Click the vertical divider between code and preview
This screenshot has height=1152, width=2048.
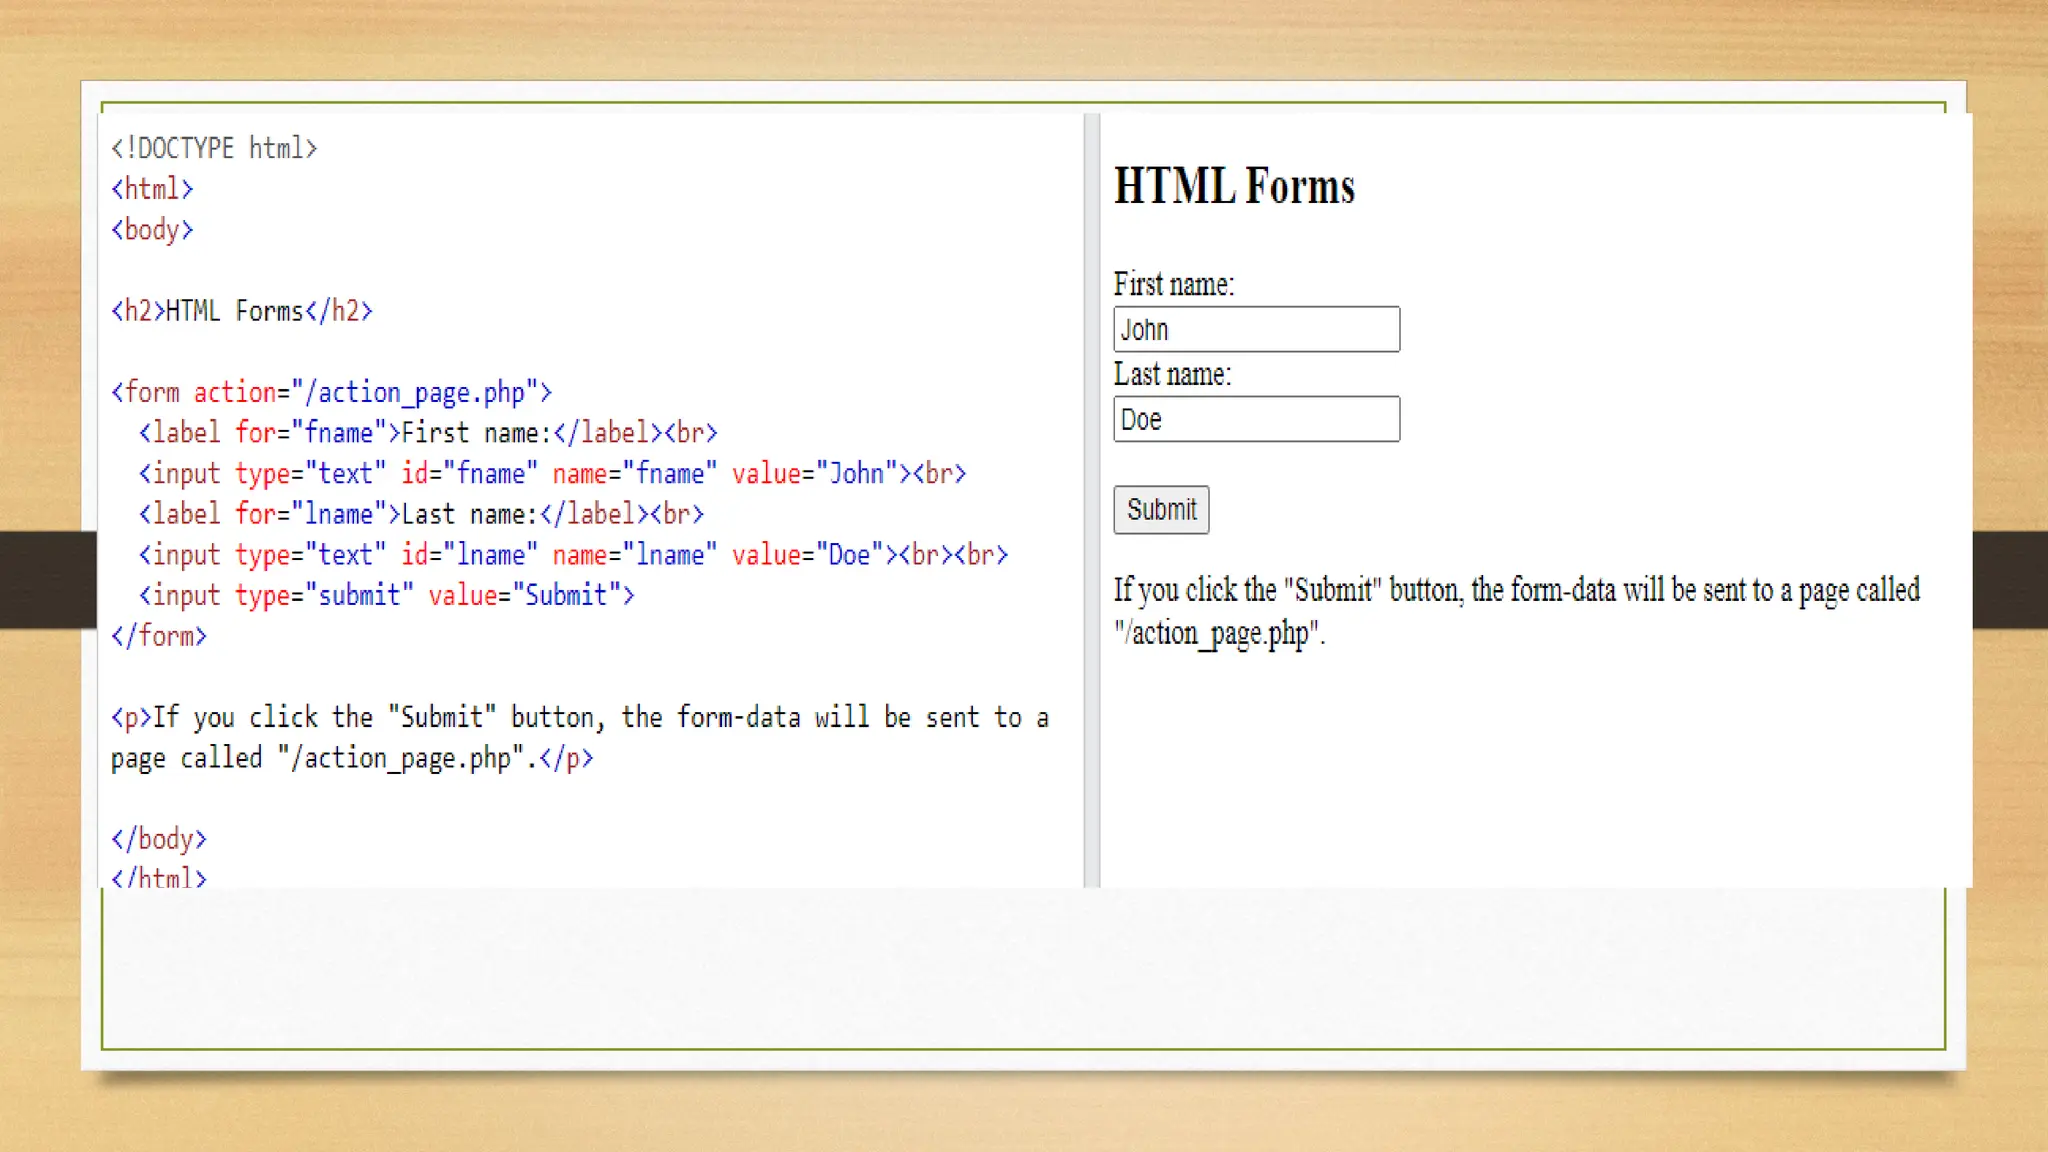tap(1091, 500)
